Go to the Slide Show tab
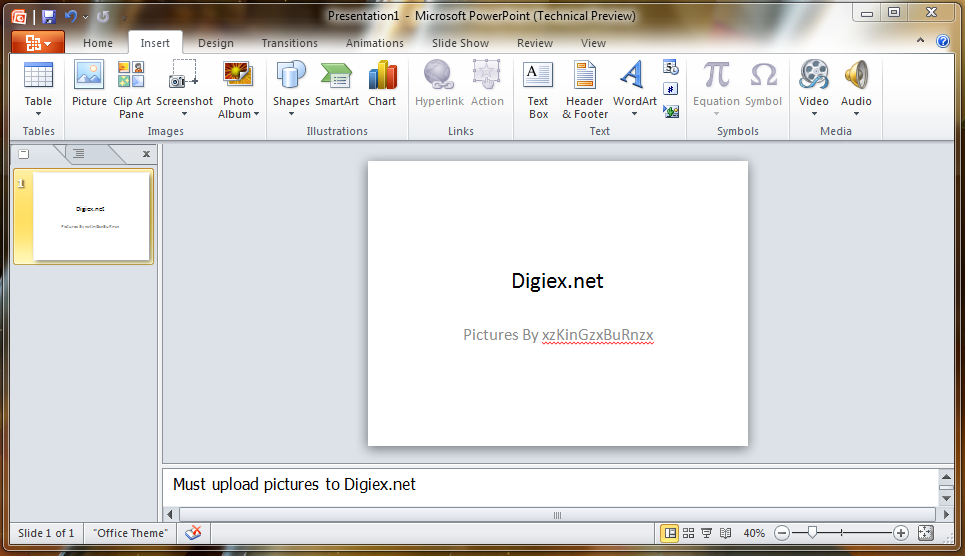This screenshot has width=965, height=556. 460,43
